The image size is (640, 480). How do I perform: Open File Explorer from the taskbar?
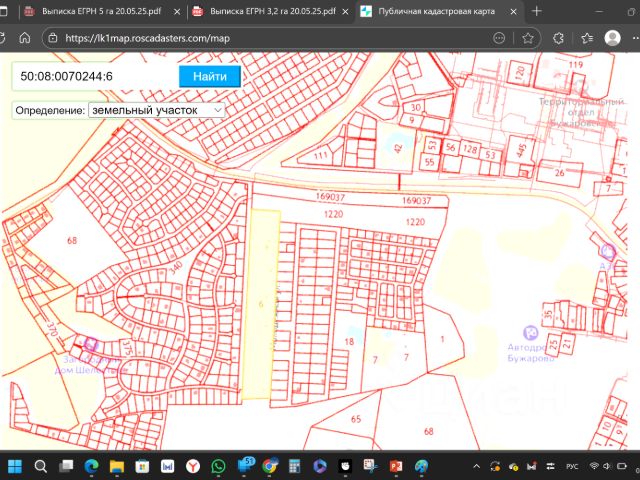tap(117, 466)
